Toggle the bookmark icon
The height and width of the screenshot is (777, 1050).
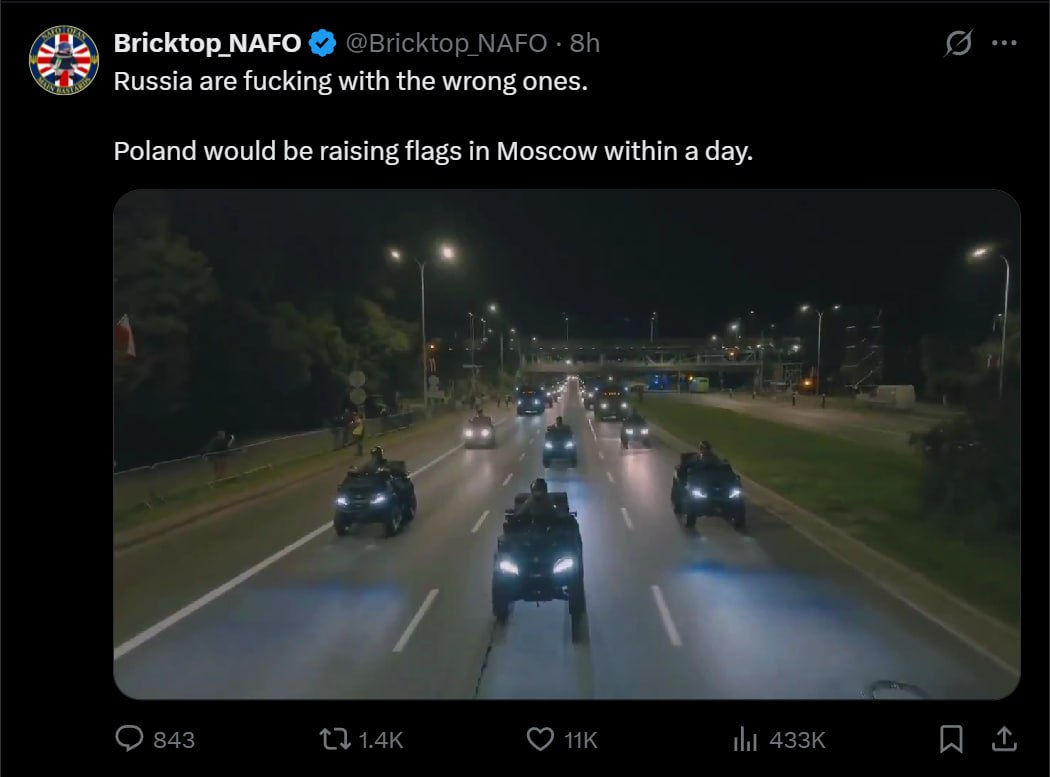[x=951, y=739]
